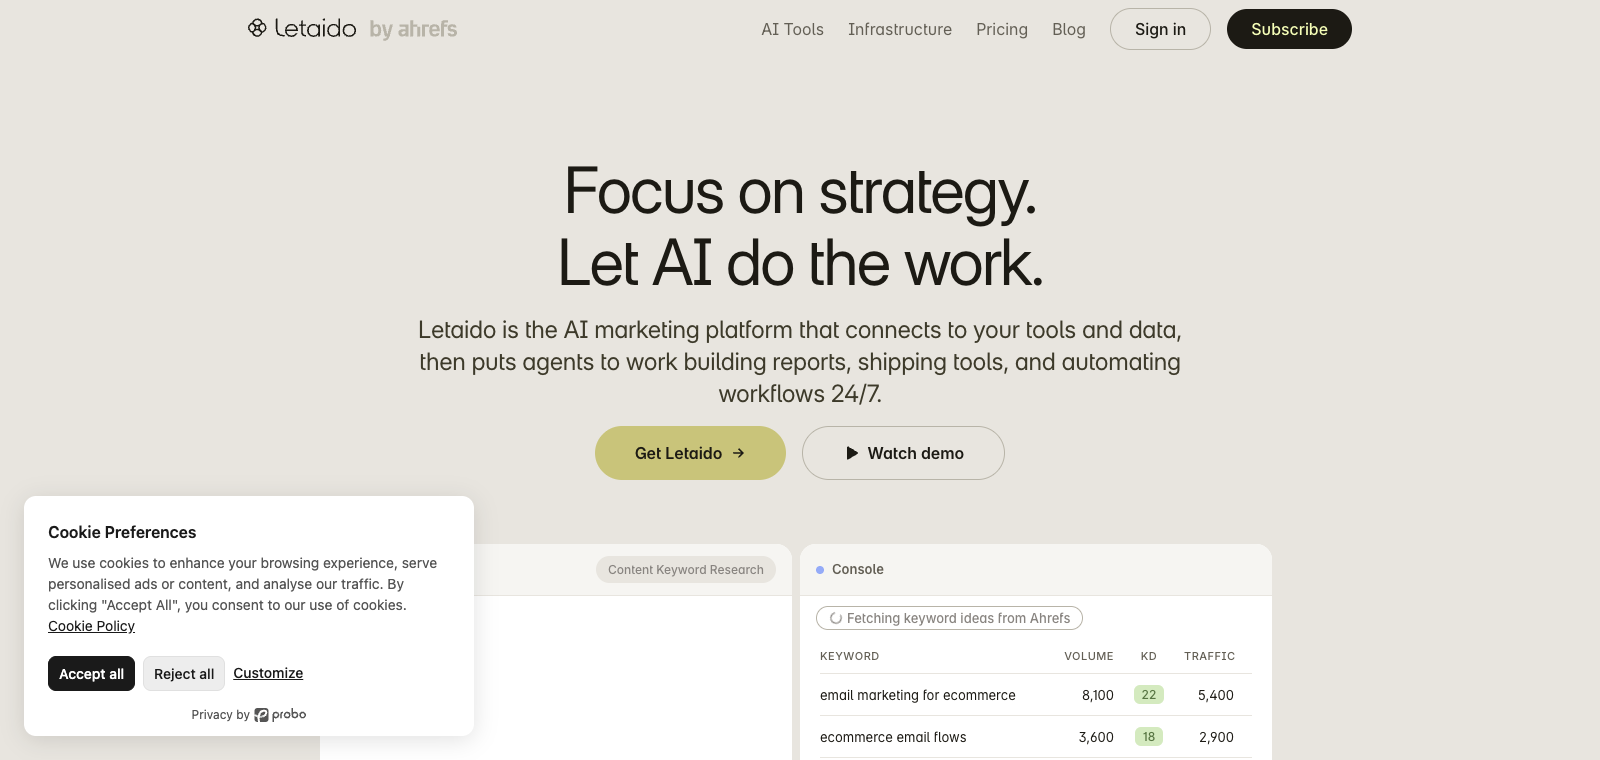This screenshot has height=760, width=1600.
Task: Click the KD badge showing 18
Action: [1149, 737]
